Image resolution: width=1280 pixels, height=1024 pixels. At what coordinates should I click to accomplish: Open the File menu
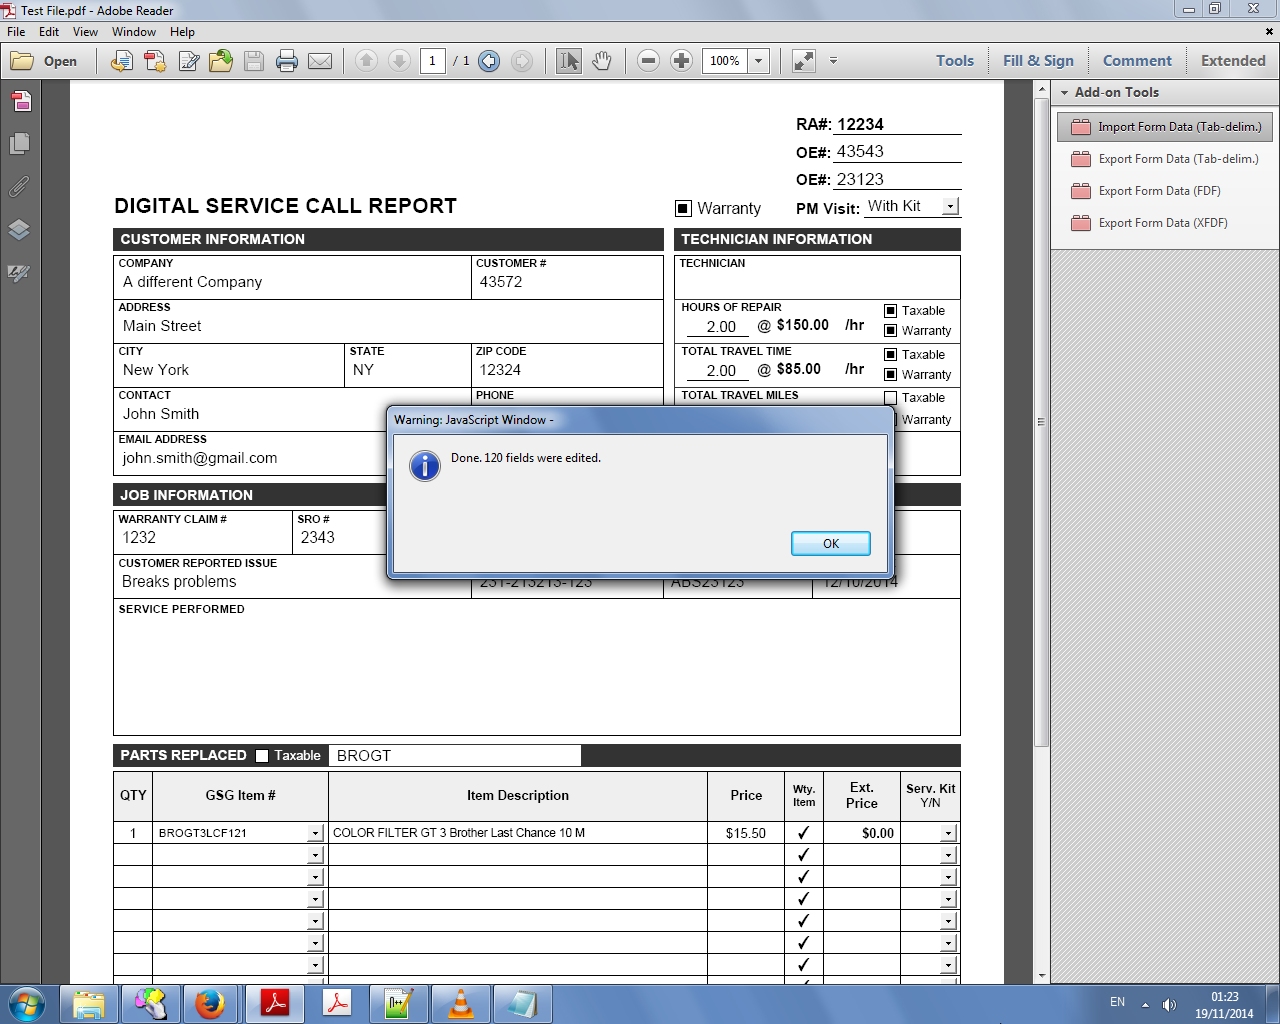tap(16, 32)
